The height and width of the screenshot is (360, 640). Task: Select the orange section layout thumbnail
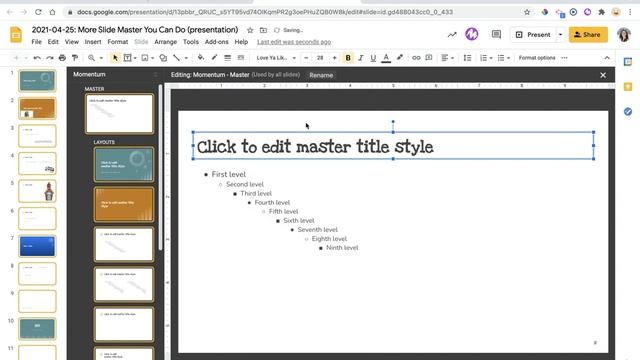pos(124,204)
